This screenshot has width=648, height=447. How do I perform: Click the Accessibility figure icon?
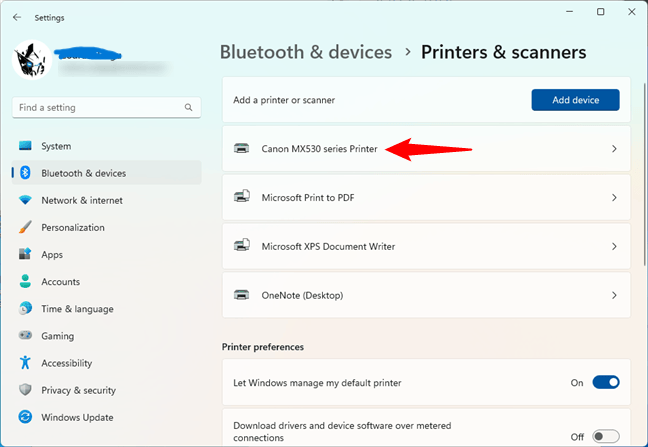coord(25,363)
